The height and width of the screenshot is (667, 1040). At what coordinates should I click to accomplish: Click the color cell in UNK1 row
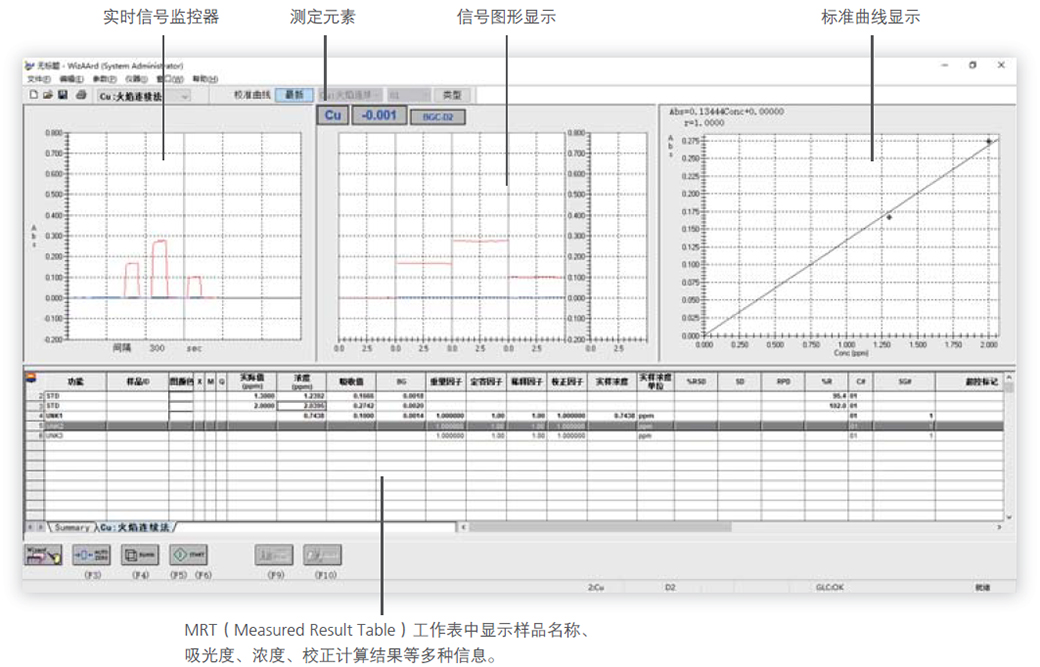coord(181,414)
